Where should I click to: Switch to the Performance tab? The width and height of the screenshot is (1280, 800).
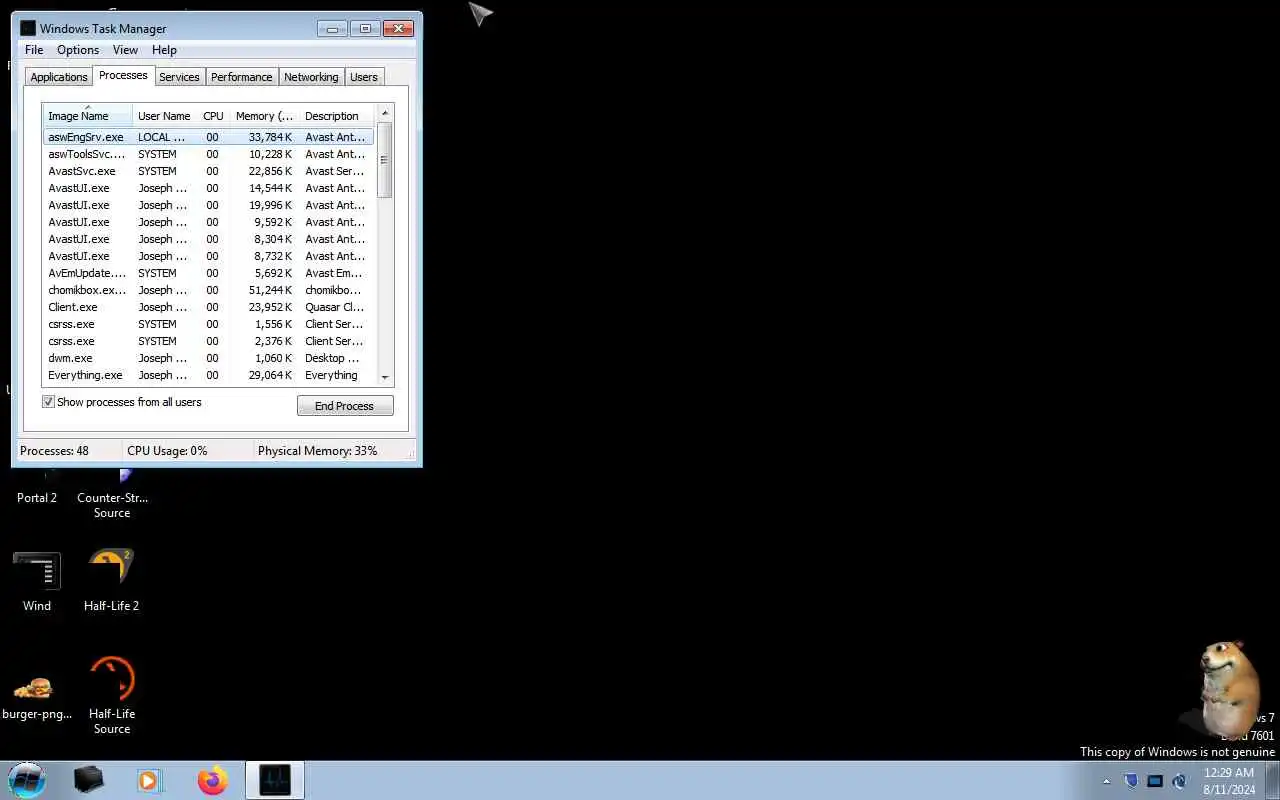[x=241, y=77]
